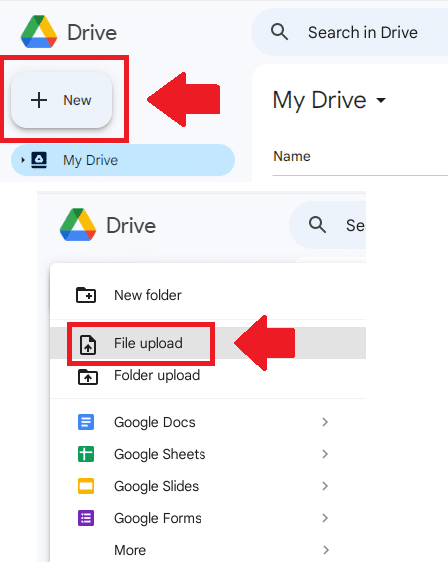This screenshot has width=448, height=562.
Task: Expand Google Forms submenu chevron
Action: [325, 518]
